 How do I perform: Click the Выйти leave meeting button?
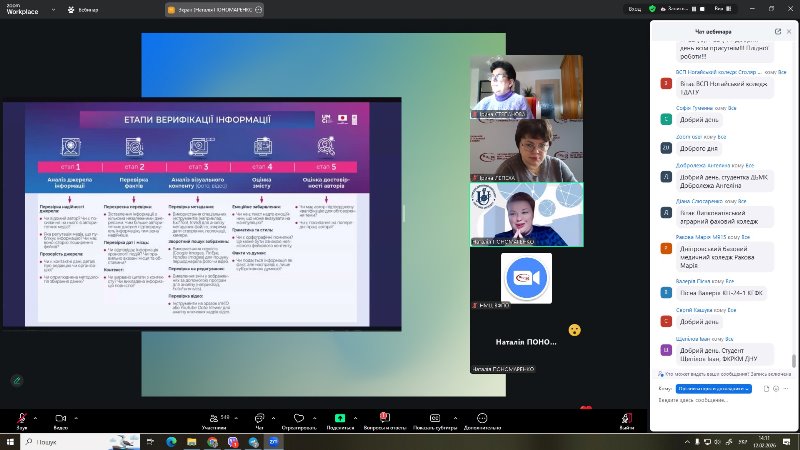pyautogui.click(x=626, y=418)
